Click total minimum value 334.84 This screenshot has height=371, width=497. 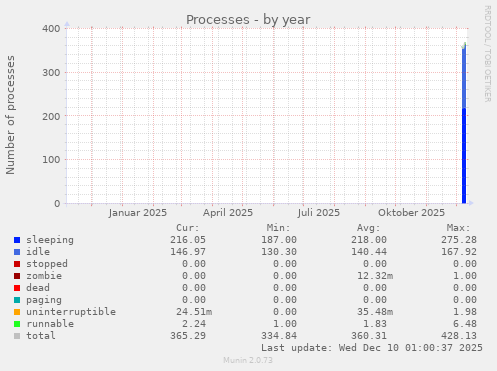pos(279,336)
